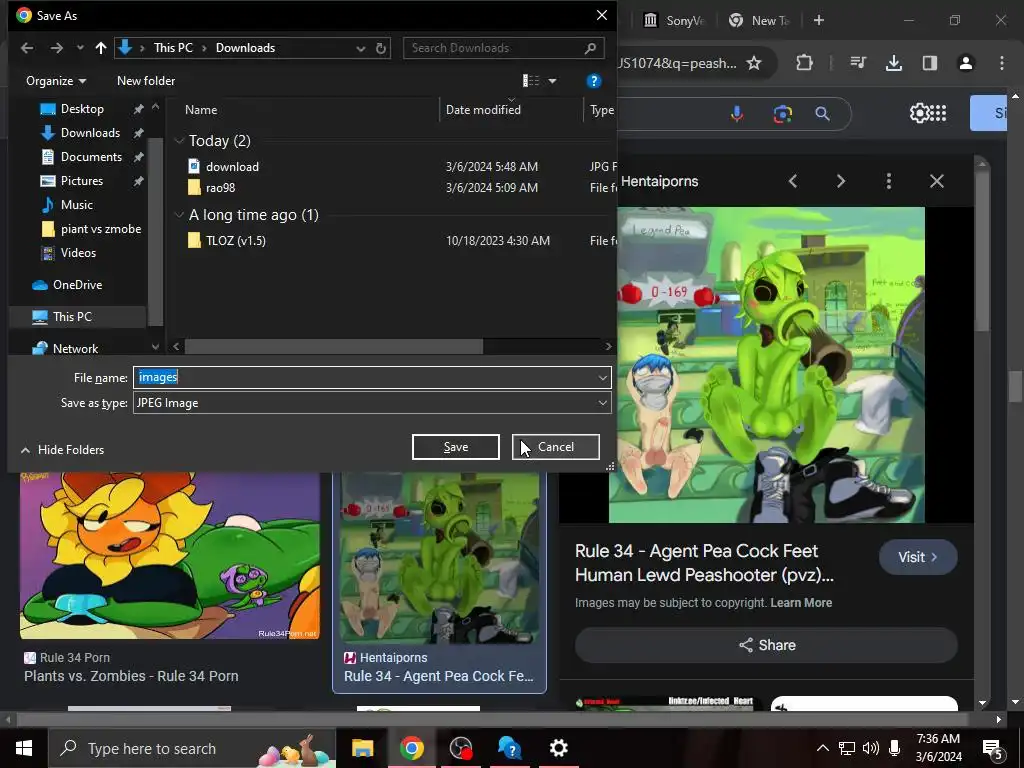Open Chrome extensions puzzle icon
This screenshot has height=768, width=1024.
pyautogui.click(x=805, y=63)
